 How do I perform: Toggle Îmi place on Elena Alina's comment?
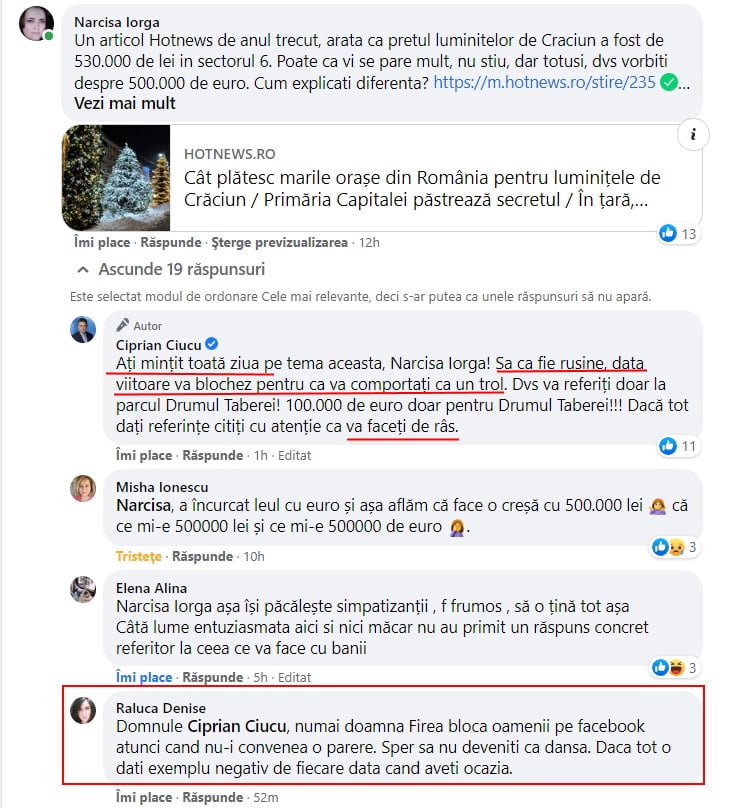pyautogui.click(x=144, y=677)
